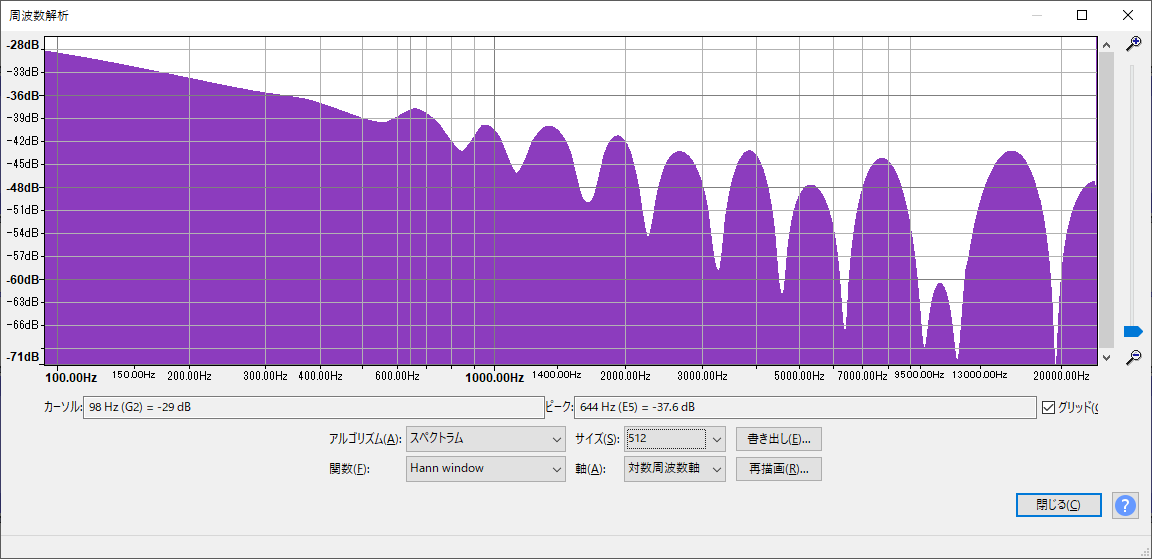Viewport: 1152px width, 559px height.
Task: Click the zoom in magnifier icon
Action: (1134, 44)
